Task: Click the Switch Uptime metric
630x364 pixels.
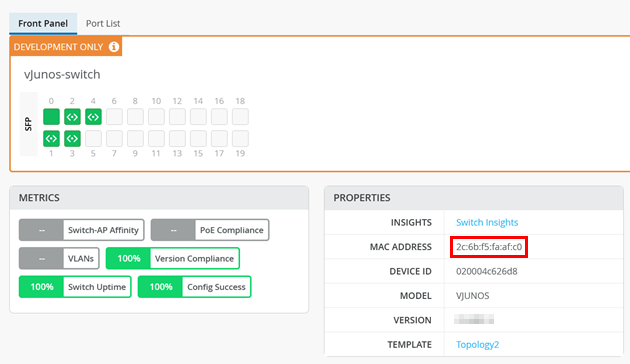Action: click(75, 286)
